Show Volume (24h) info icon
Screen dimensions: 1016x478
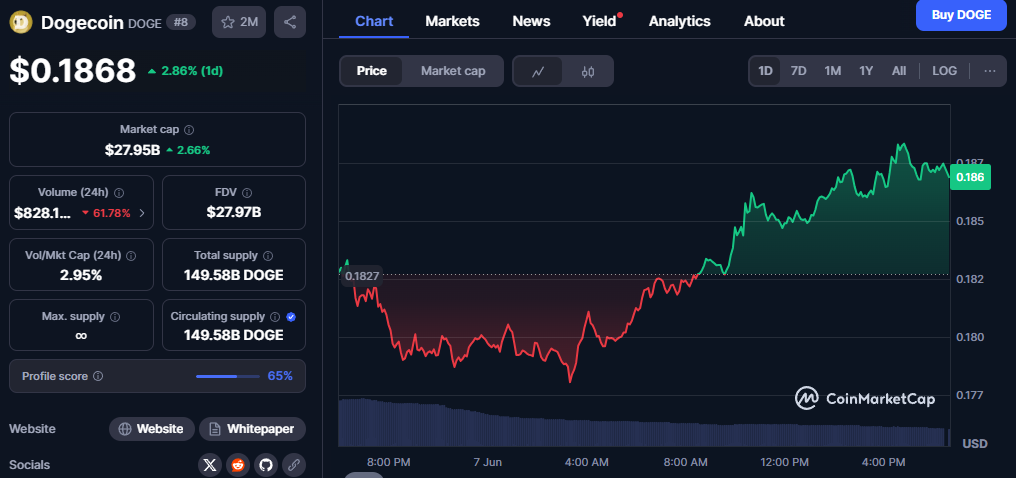click(119, 192)
